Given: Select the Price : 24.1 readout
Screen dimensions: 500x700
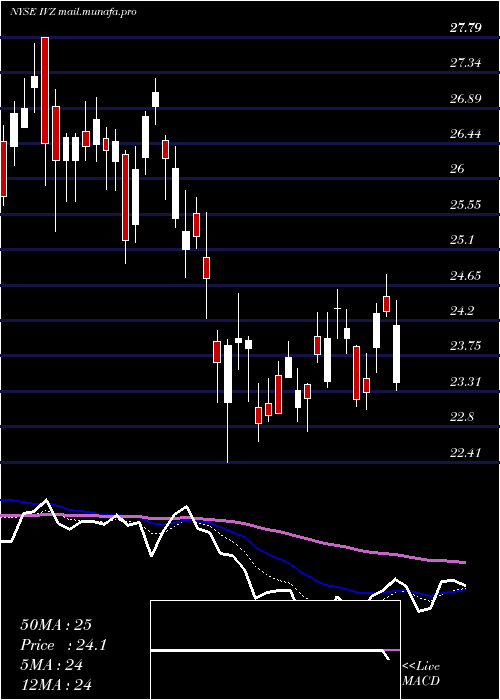Looking at the screenshot, I should (x=63, y=645).
